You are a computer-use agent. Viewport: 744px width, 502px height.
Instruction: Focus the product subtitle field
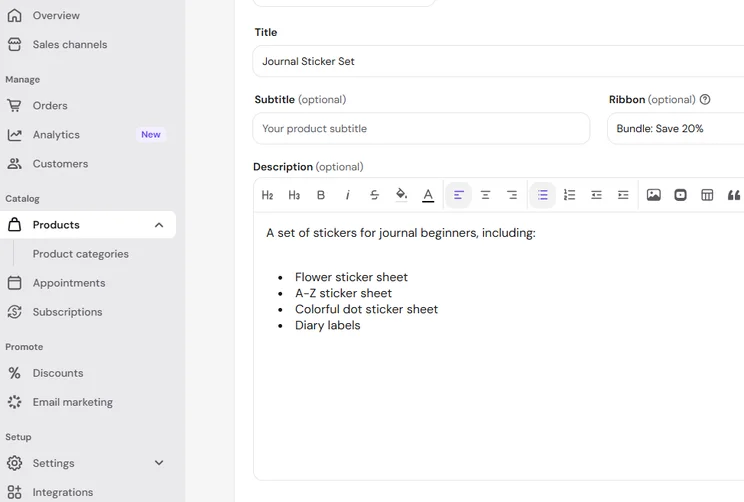pos(421,129)
